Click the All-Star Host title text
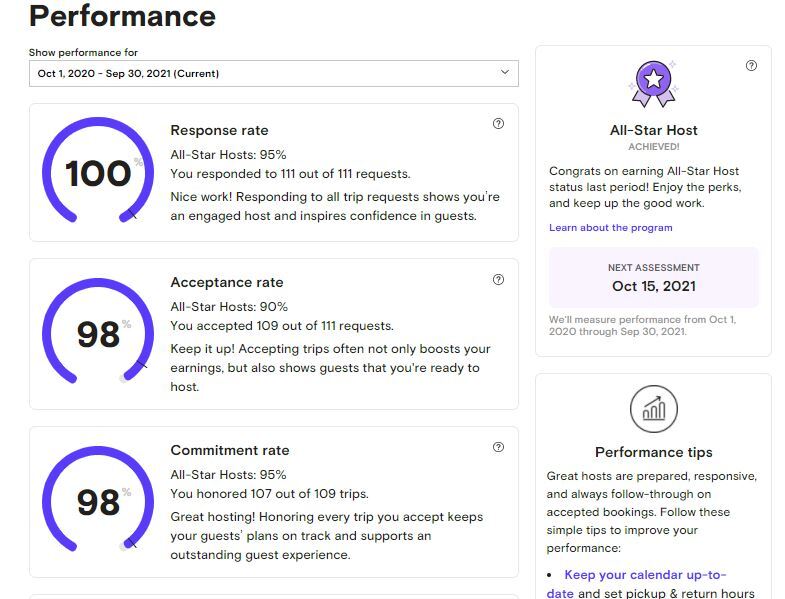Screen dimensions: 785x599 tap(653, 130)
